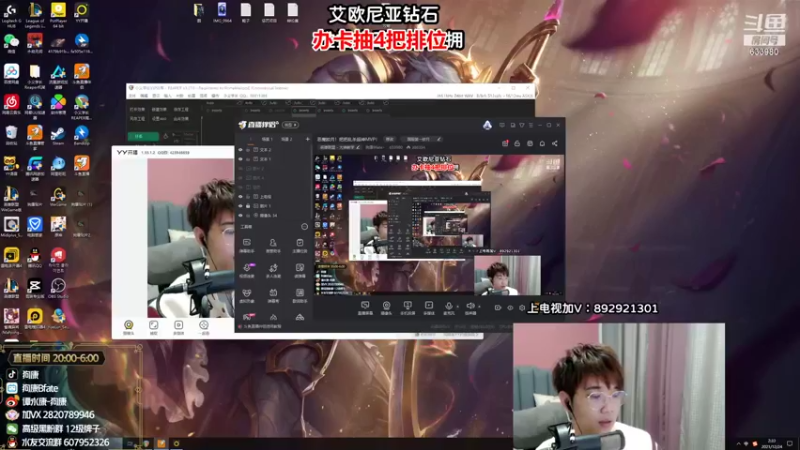This screenshot has width=800, height=450.
Task: Open the share icon in streaming app header
Action: pyautogui.click(x=555, y=143)
